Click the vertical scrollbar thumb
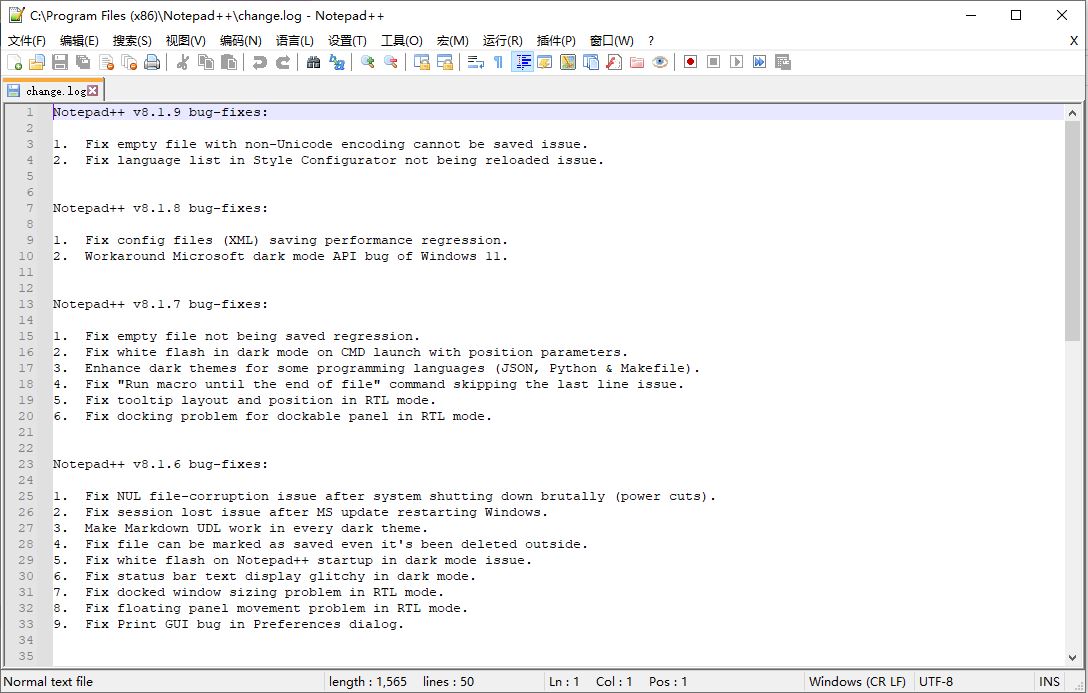 pos(1072,231)
